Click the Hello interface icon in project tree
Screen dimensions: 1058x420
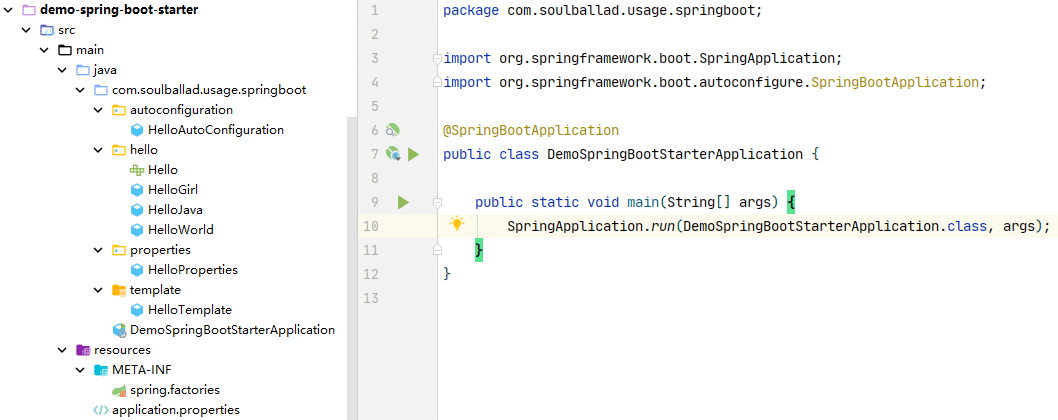tap(137, 170)
